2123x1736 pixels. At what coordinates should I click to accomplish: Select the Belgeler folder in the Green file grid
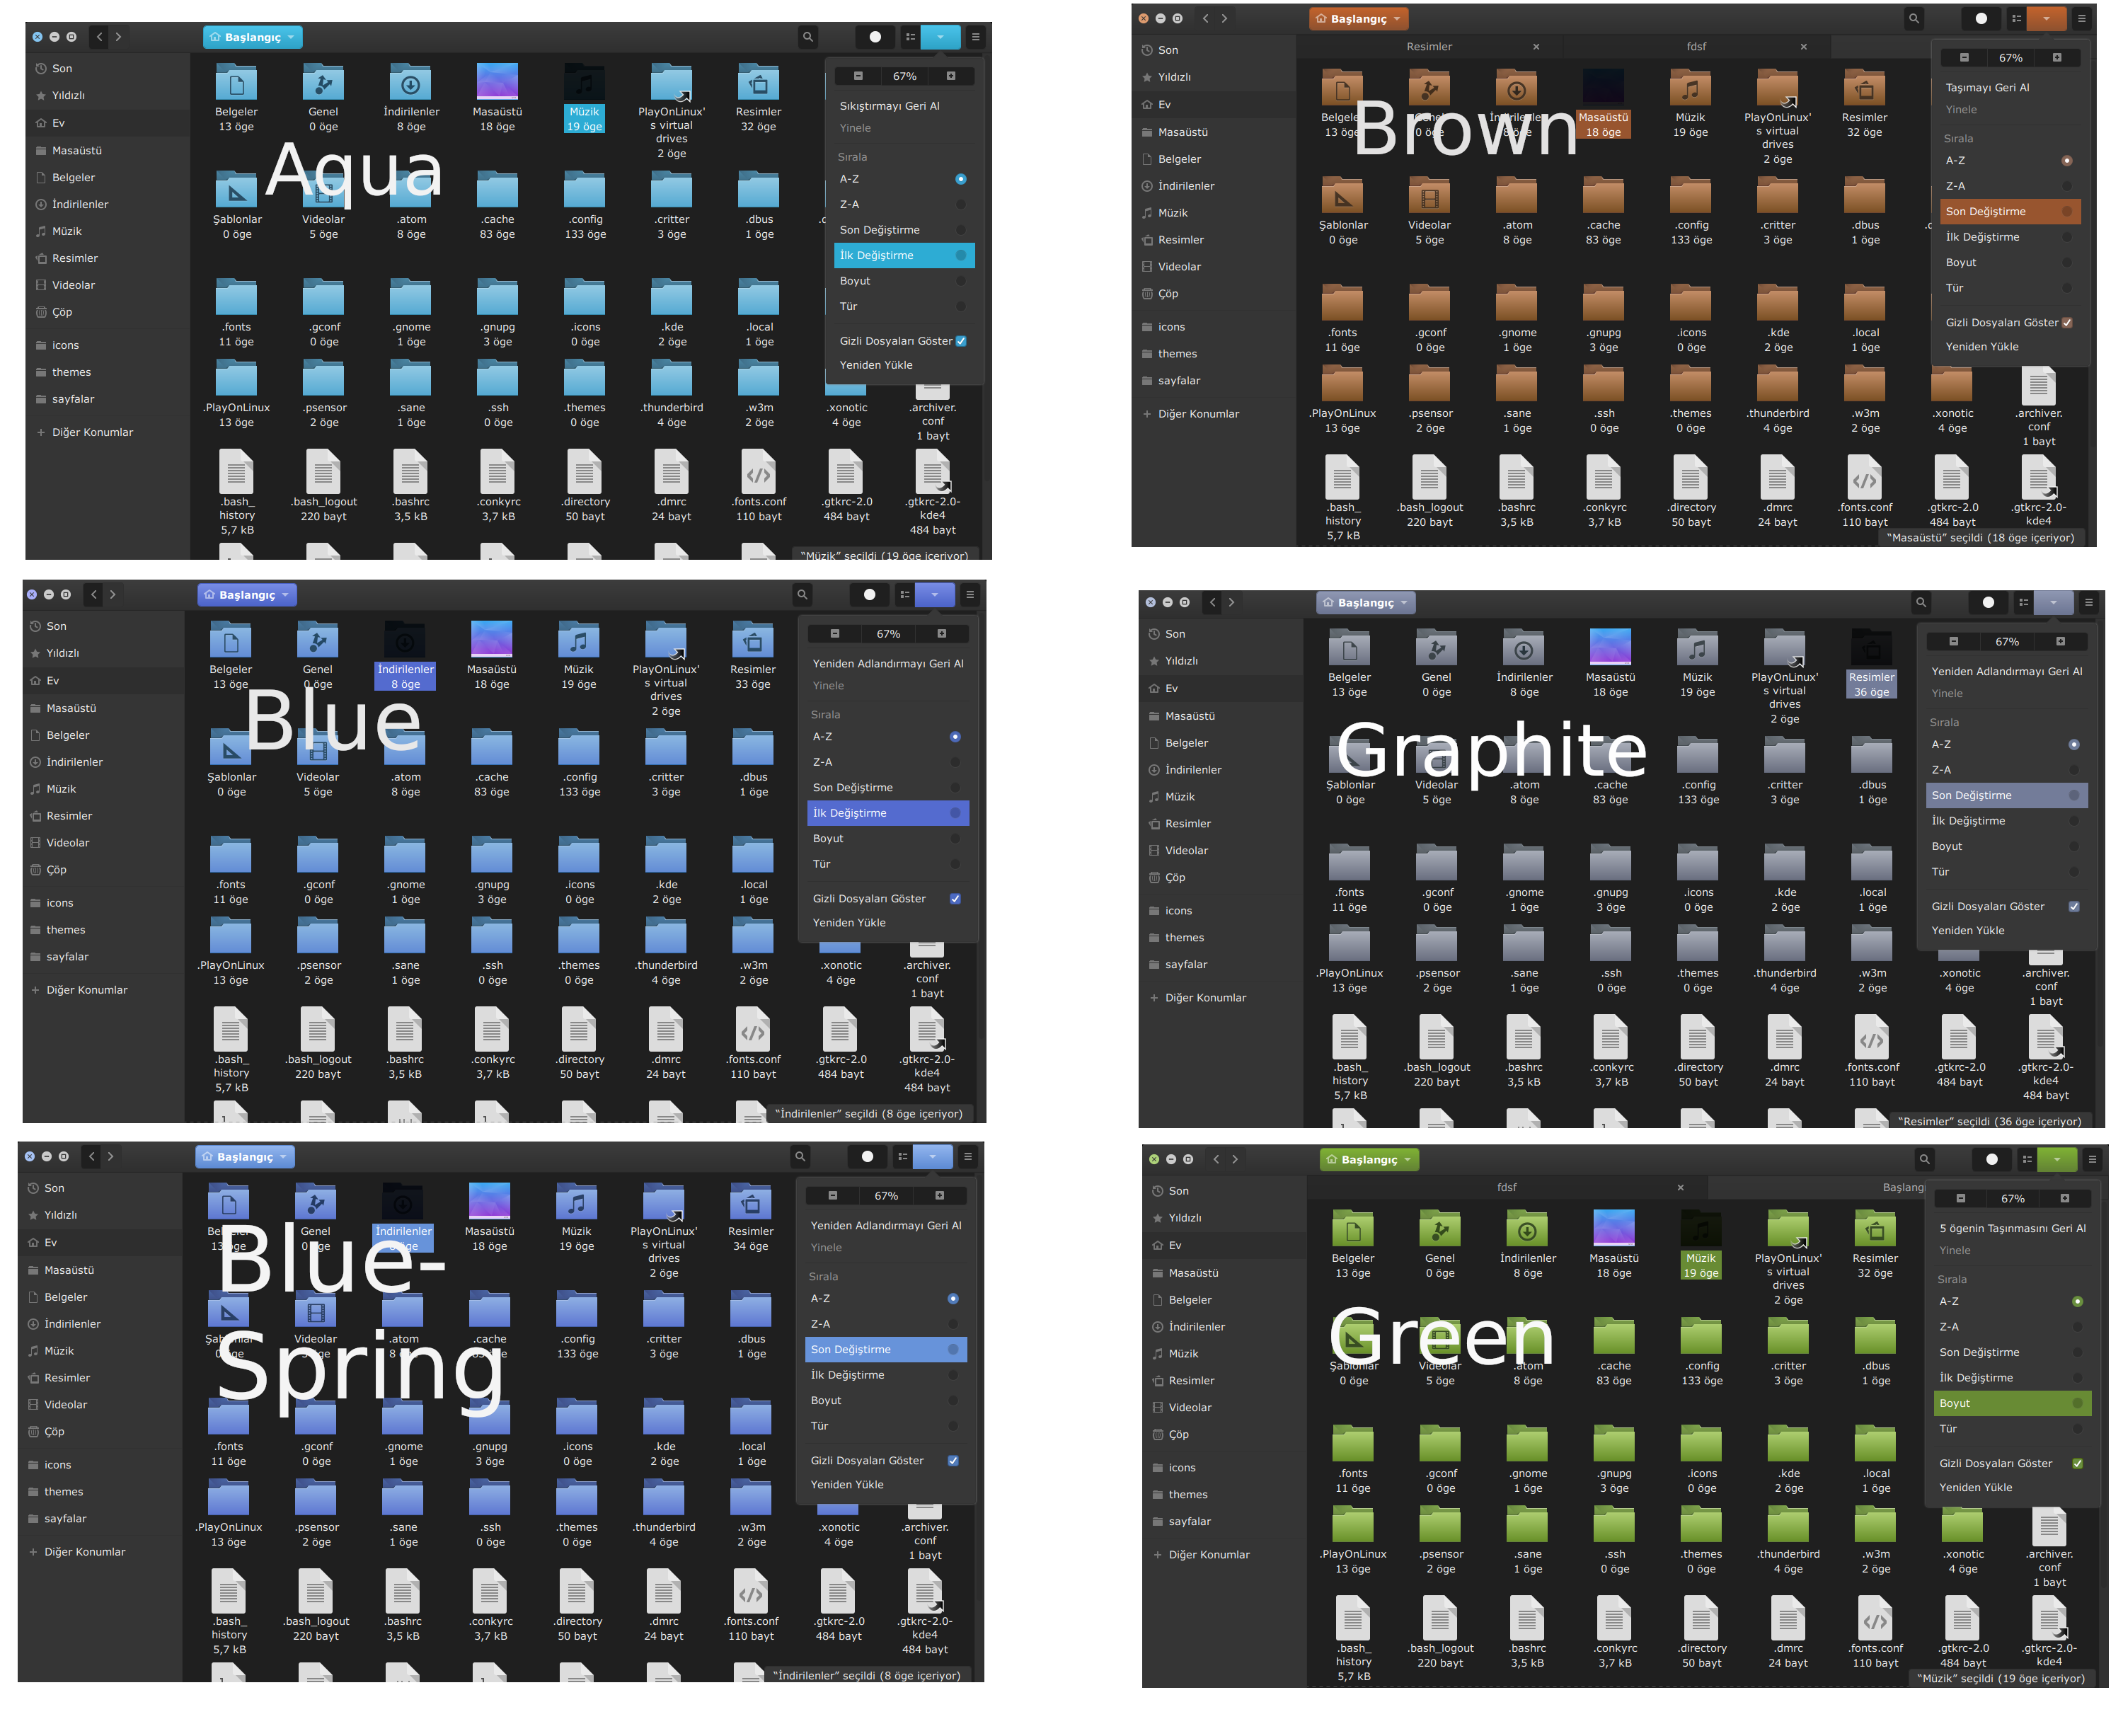point(1353,1244)
